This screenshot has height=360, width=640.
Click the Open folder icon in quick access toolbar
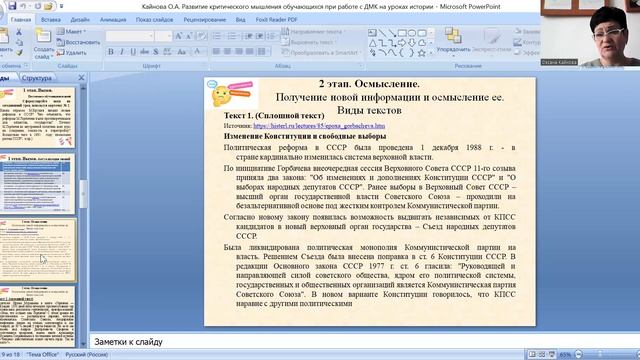[49, 6]
